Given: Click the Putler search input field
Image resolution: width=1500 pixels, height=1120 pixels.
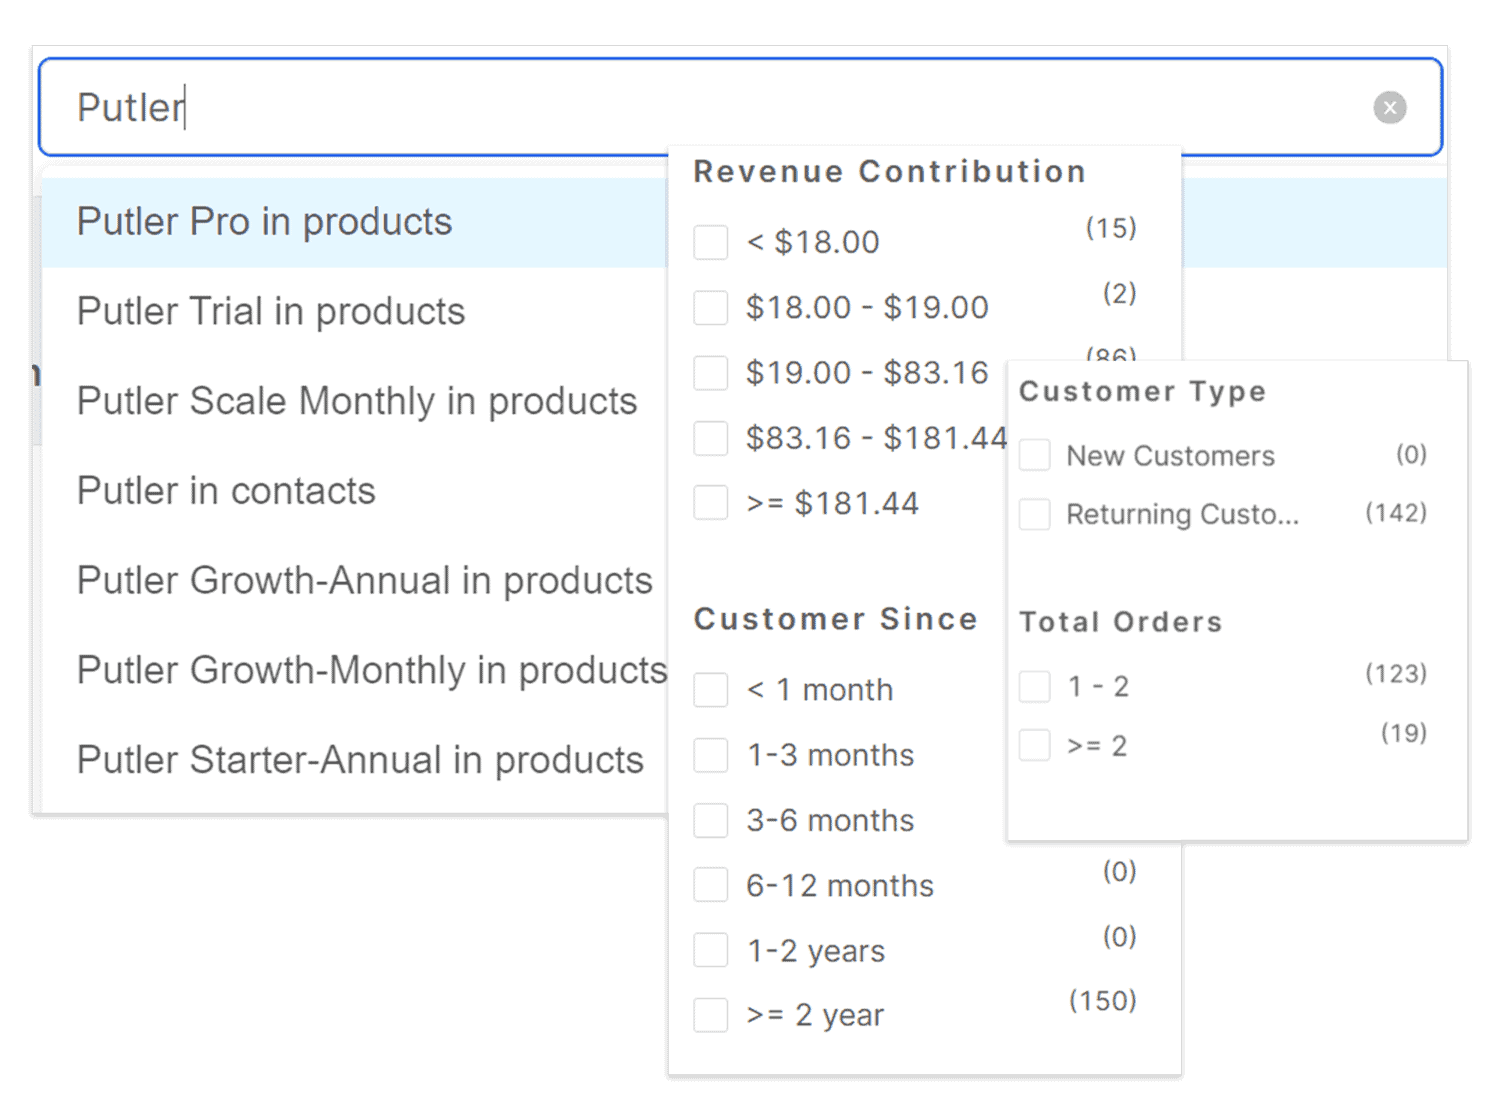Looking at the screenshot, I should tap(700, 107).
